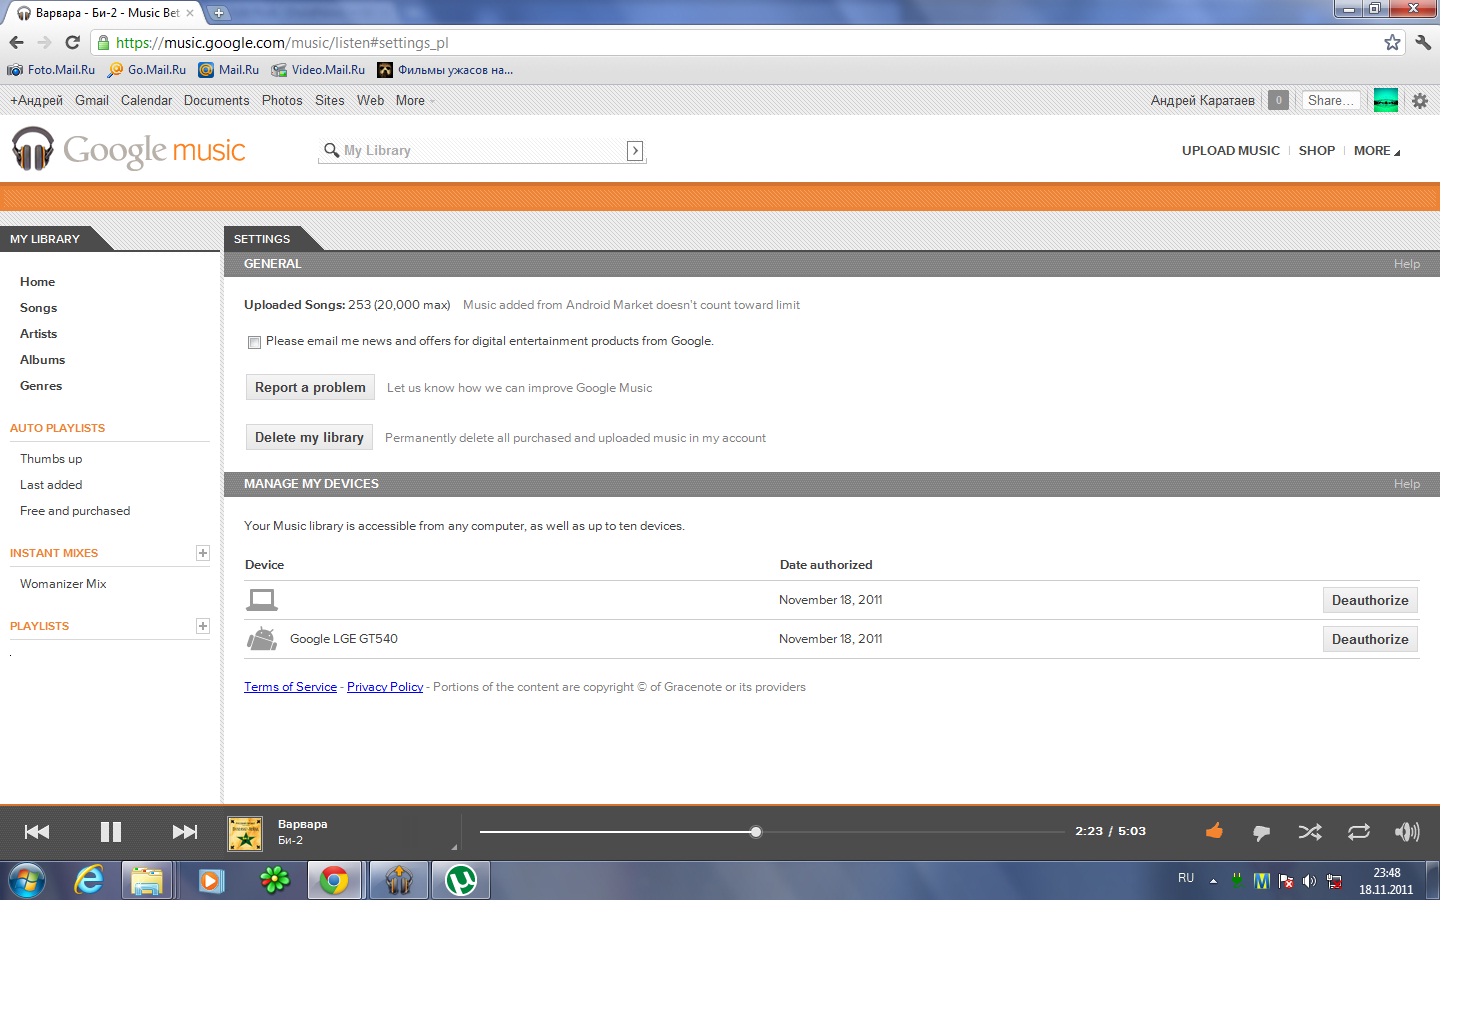Open Help in the MANAGE MY DEVICES header

pyautogui.click(x=1407, y=484)
